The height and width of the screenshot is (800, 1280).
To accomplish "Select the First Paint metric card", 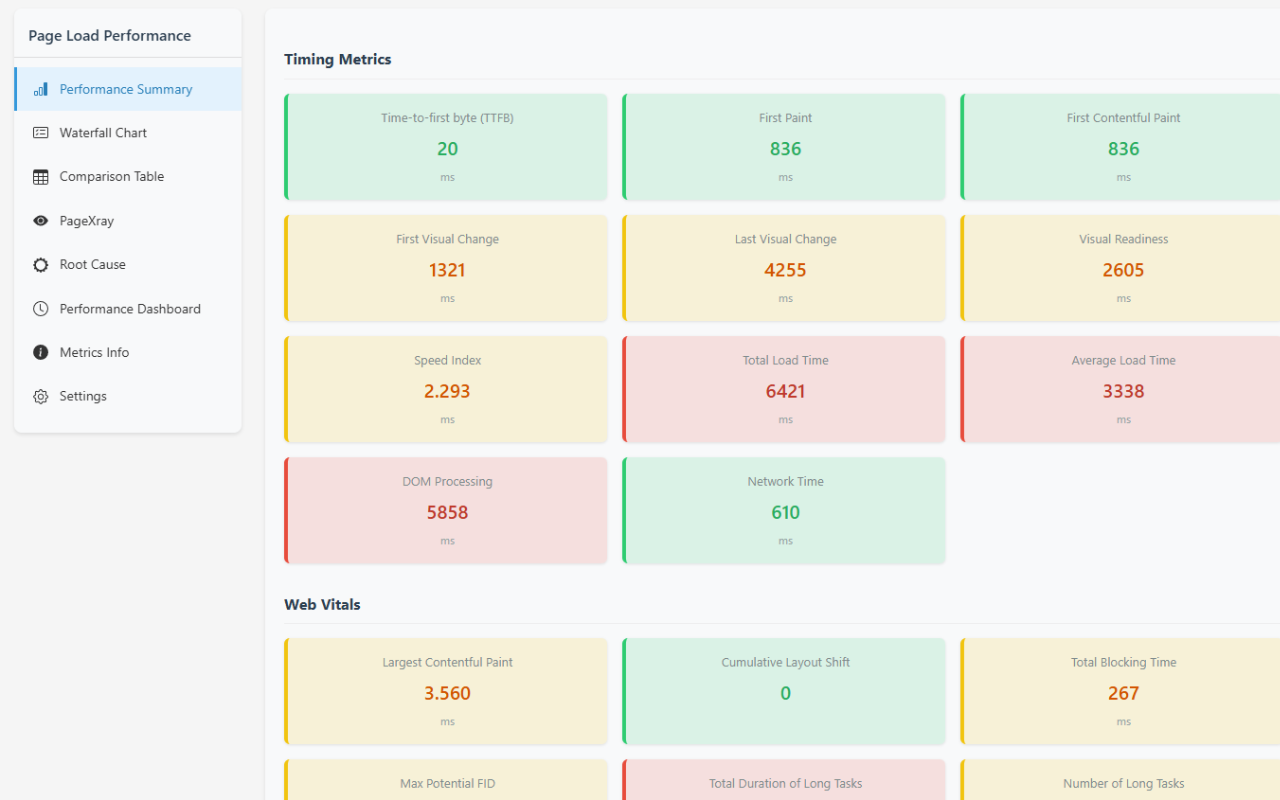I will pos(784,147).
